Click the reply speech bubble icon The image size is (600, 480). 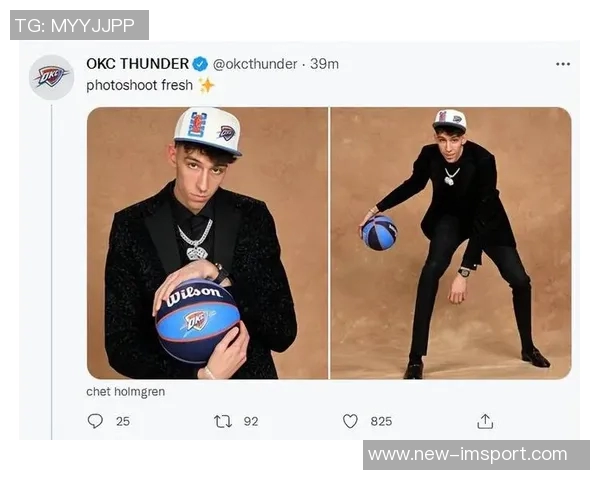point(95,421)
